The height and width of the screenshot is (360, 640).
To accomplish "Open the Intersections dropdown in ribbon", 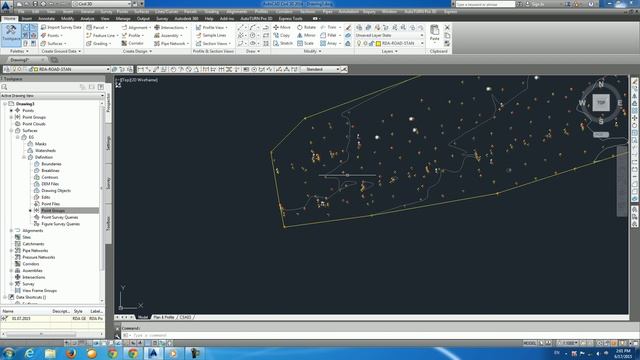I will click(171, 27).
